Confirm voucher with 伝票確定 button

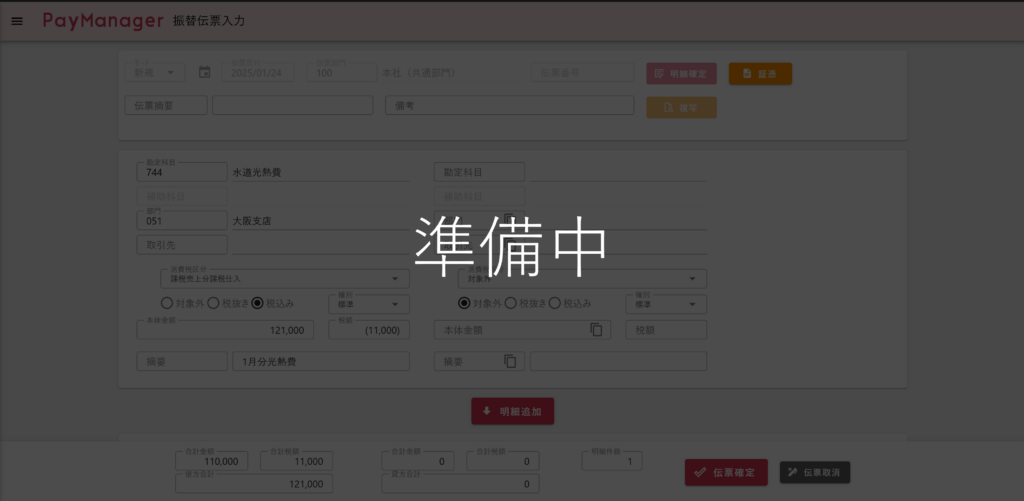coord(726,472)
